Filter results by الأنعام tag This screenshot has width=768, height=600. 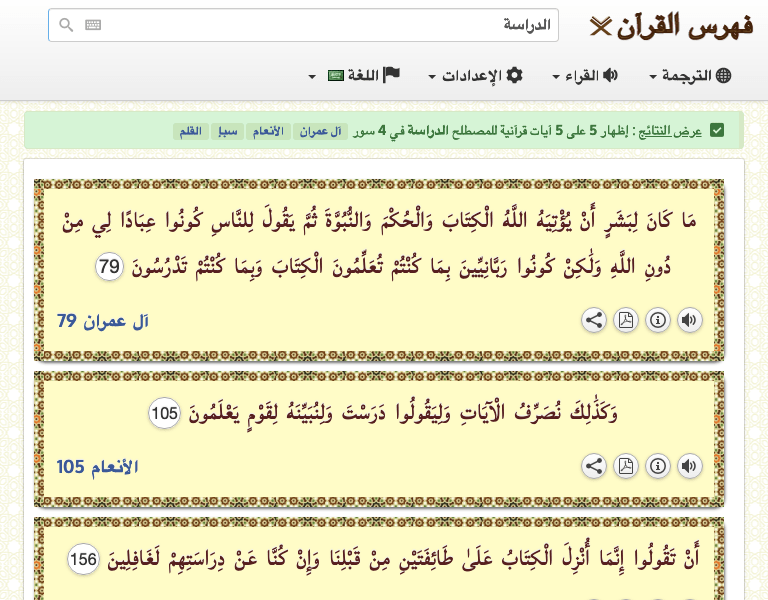coord(268,131)
